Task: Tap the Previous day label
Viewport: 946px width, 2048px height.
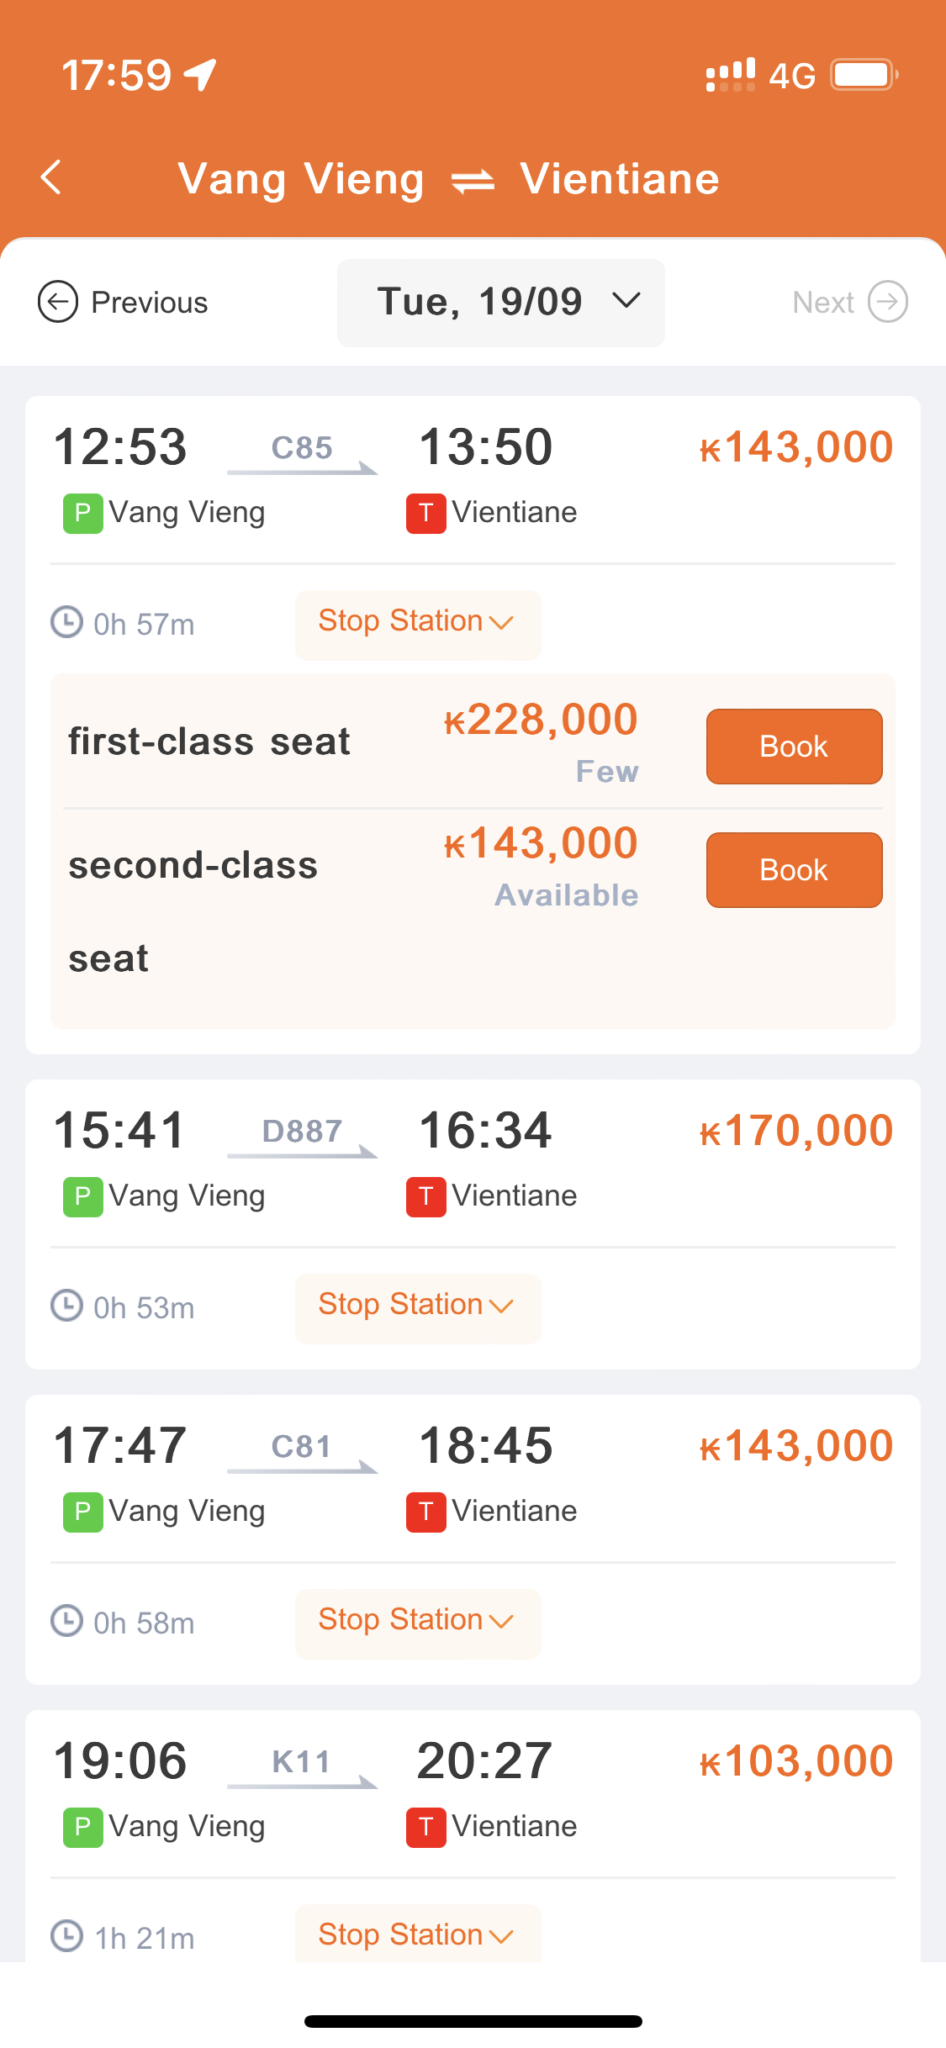Action: [149, 302]
